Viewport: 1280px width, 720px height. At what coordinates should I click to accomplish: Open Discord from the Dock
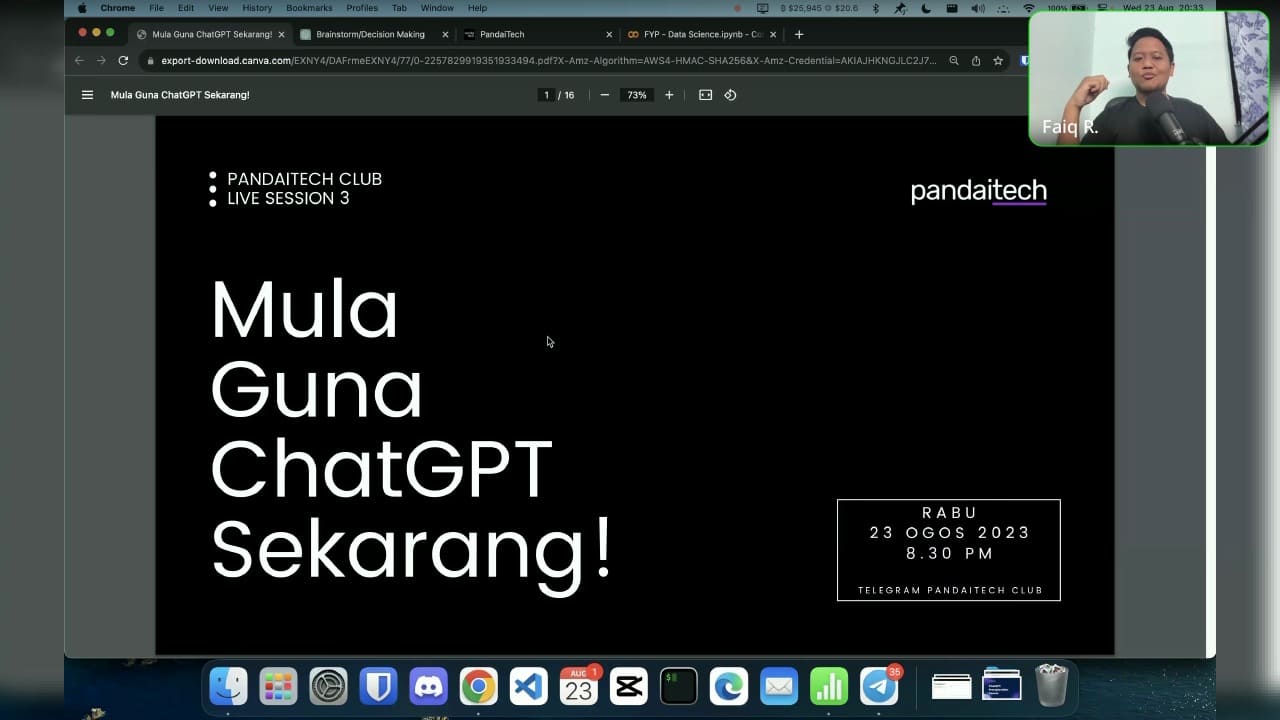[428, 686]
